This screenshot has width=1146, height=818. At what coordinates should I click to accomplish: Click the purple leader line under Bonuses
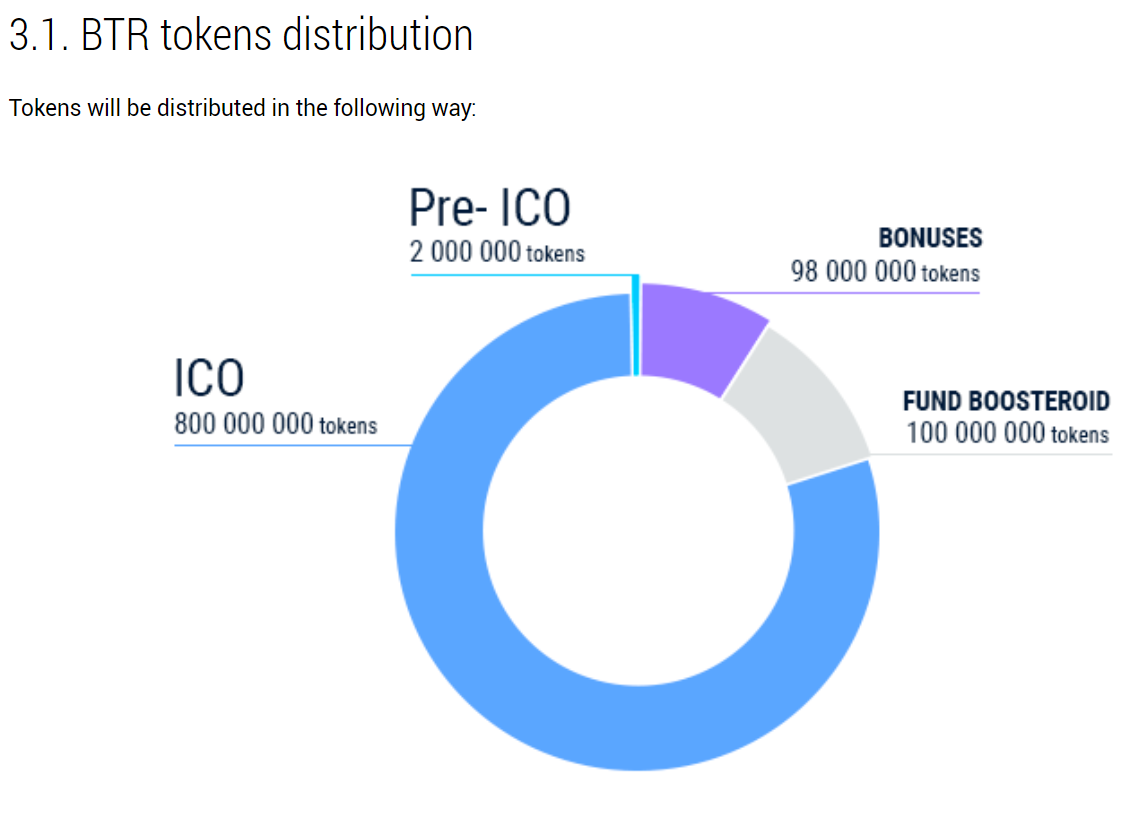point(844,293)
